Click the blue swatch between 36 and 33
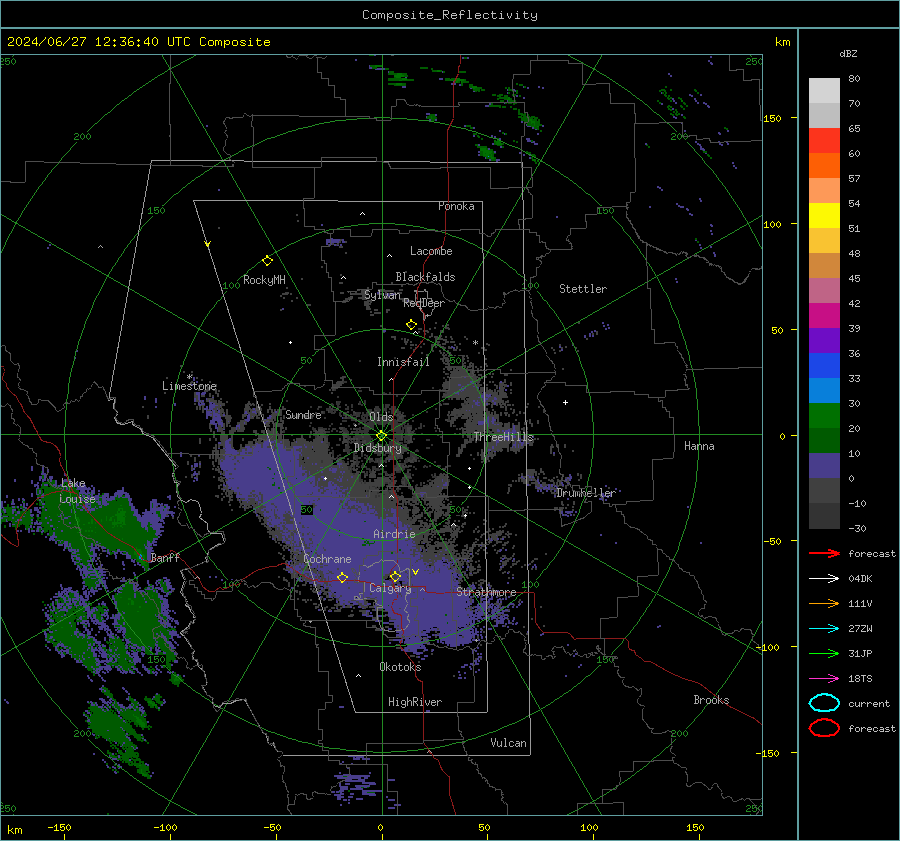Screen dimensions: 900x841 [x=824, y=366]
